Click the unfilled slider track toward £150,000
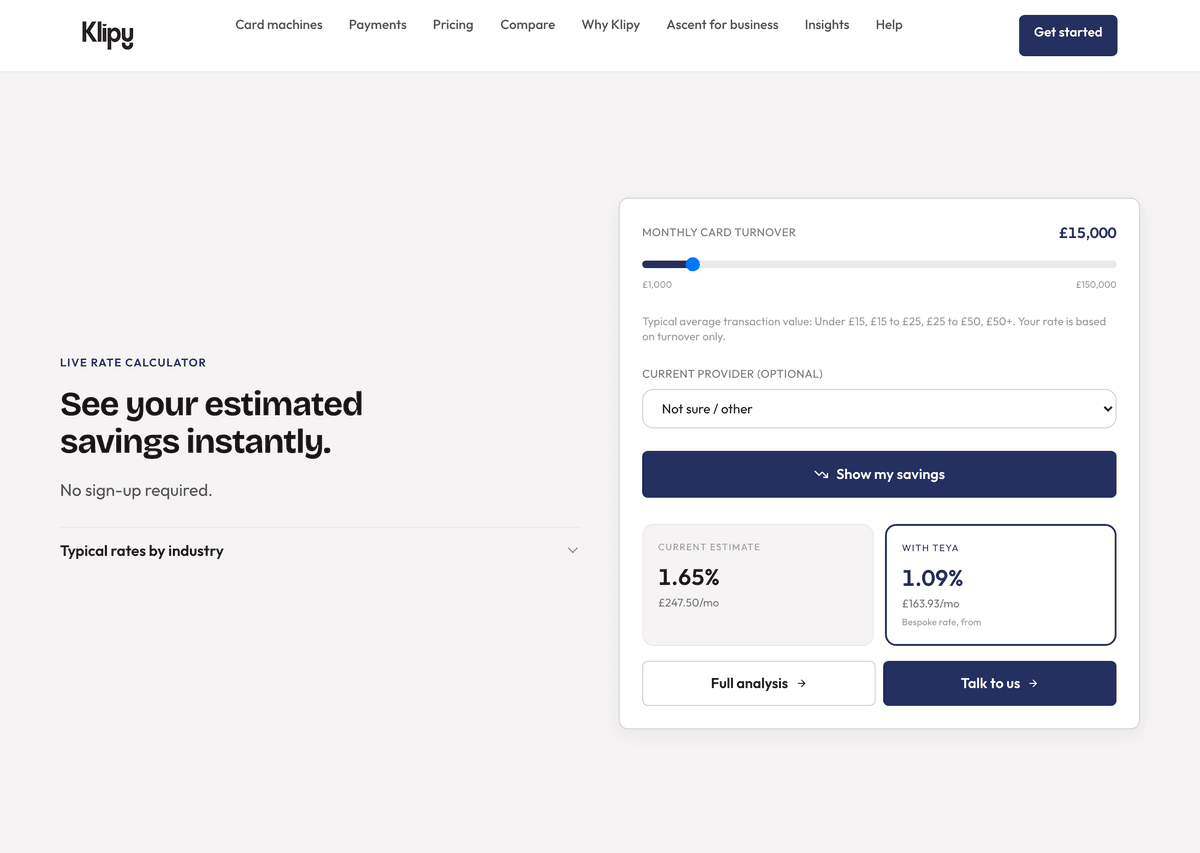This screenshot has height=853, width=1200. click(x=908, y=265)
